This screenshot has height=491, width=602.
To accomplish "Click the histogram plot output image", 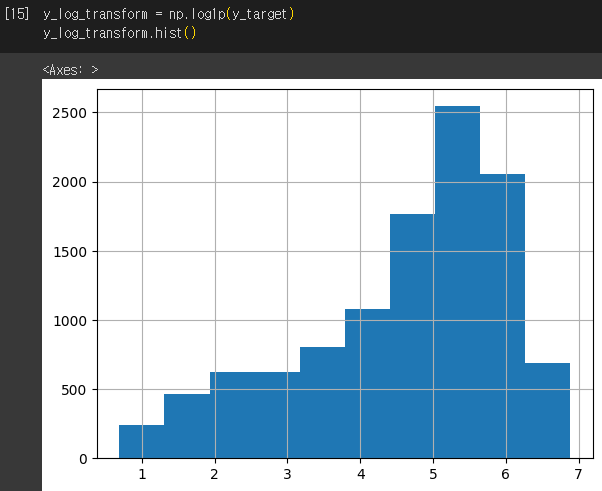I will click(x=322, y=285).
